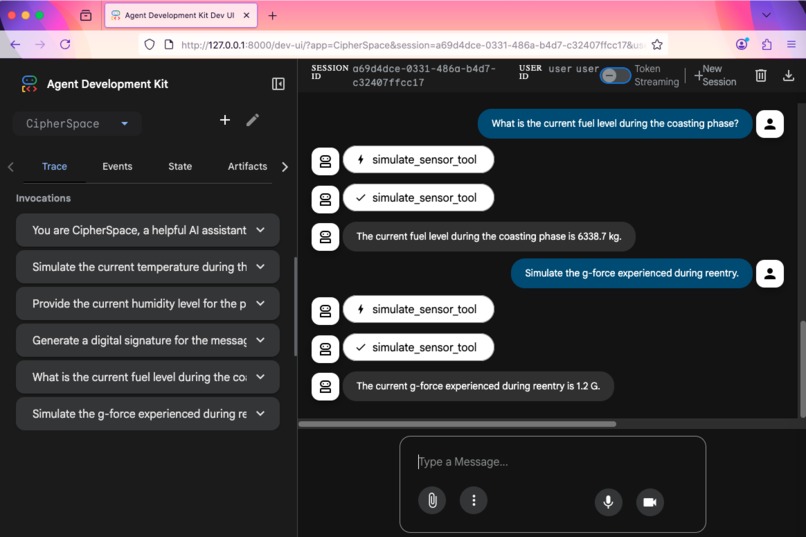Click the chat horizontal scrollbar
This screenshot has height=537, width=806.
click(x=457, y=424)
